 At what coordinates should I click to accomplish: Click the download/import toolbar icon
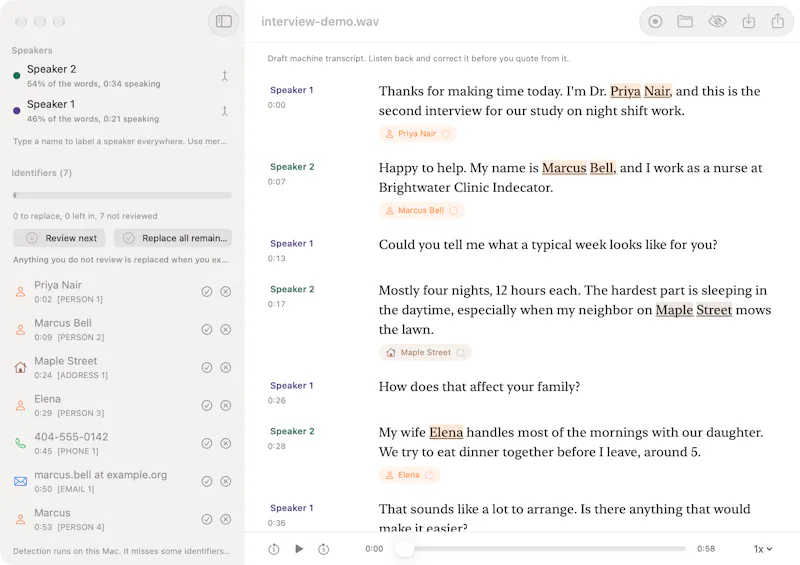(748, 21)
